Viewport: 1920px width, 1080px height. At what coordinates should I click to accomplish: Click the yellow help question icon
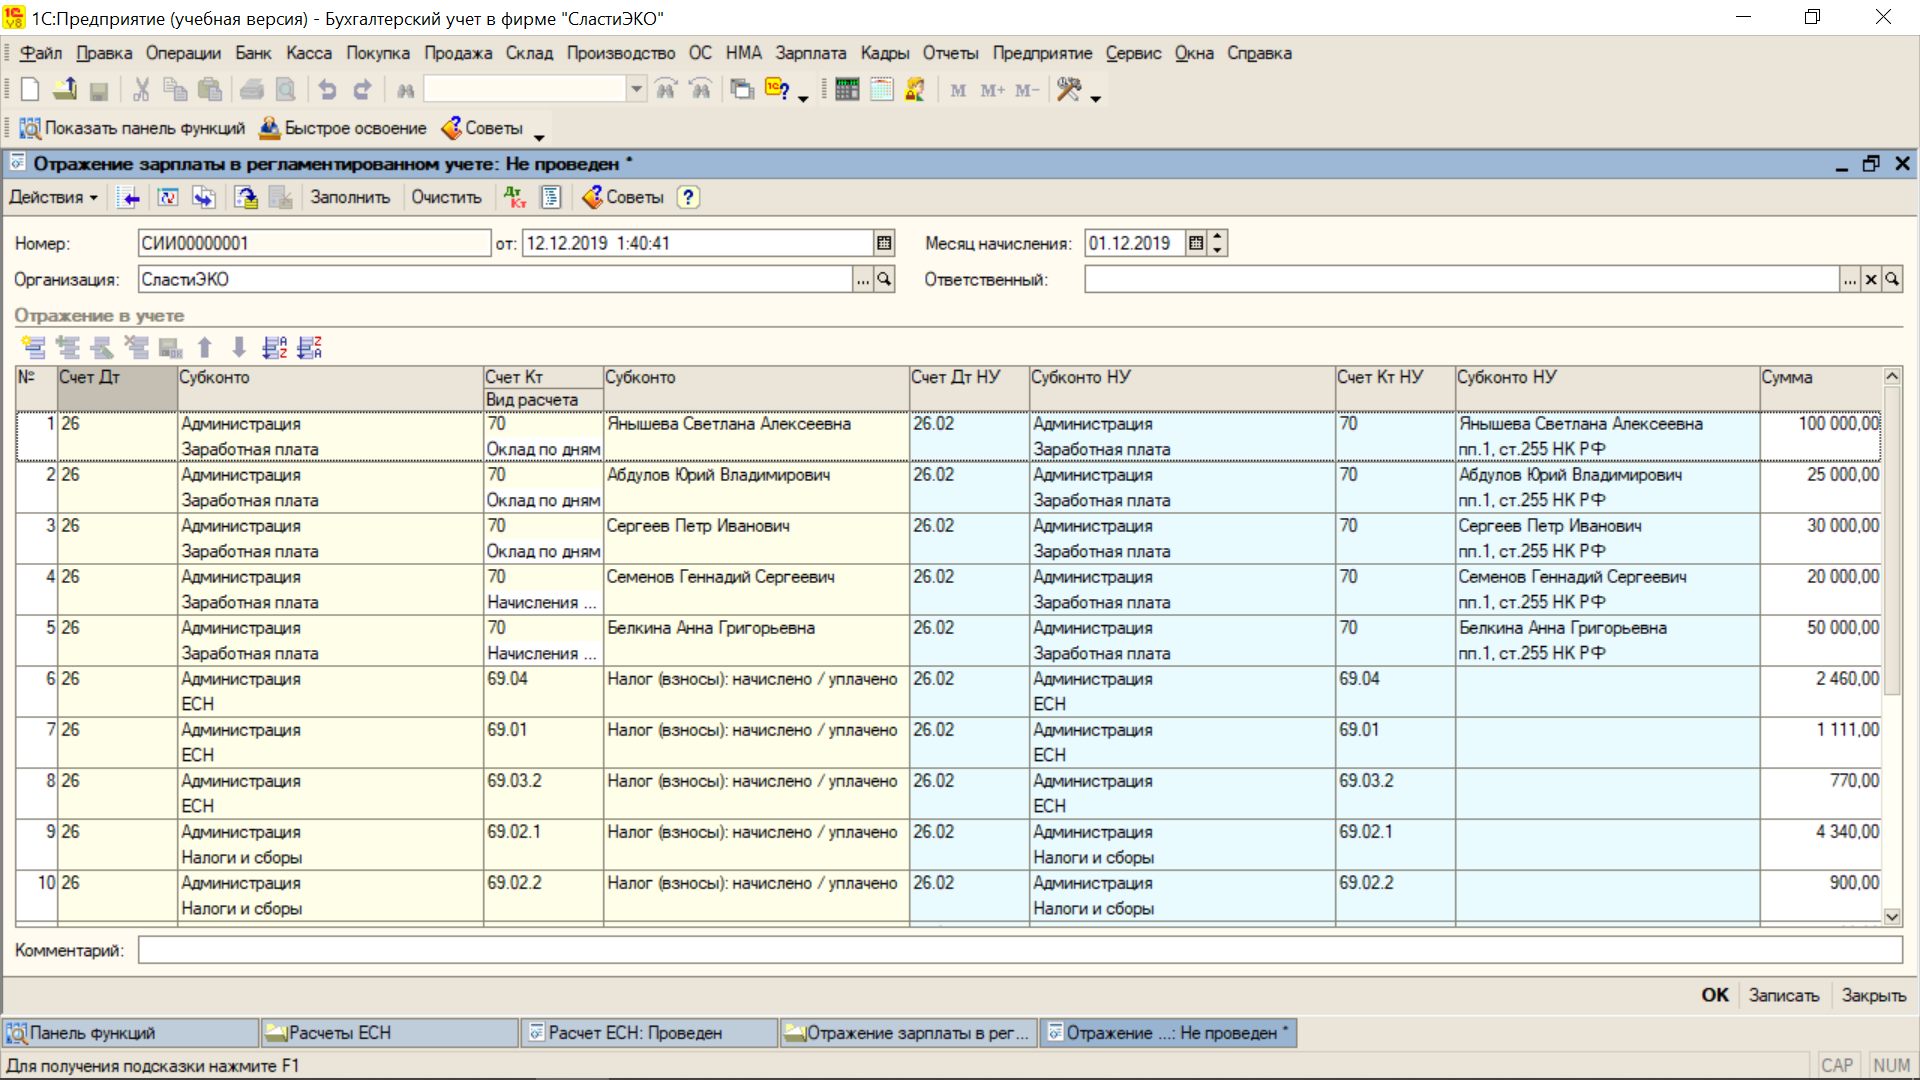(688, 197)
